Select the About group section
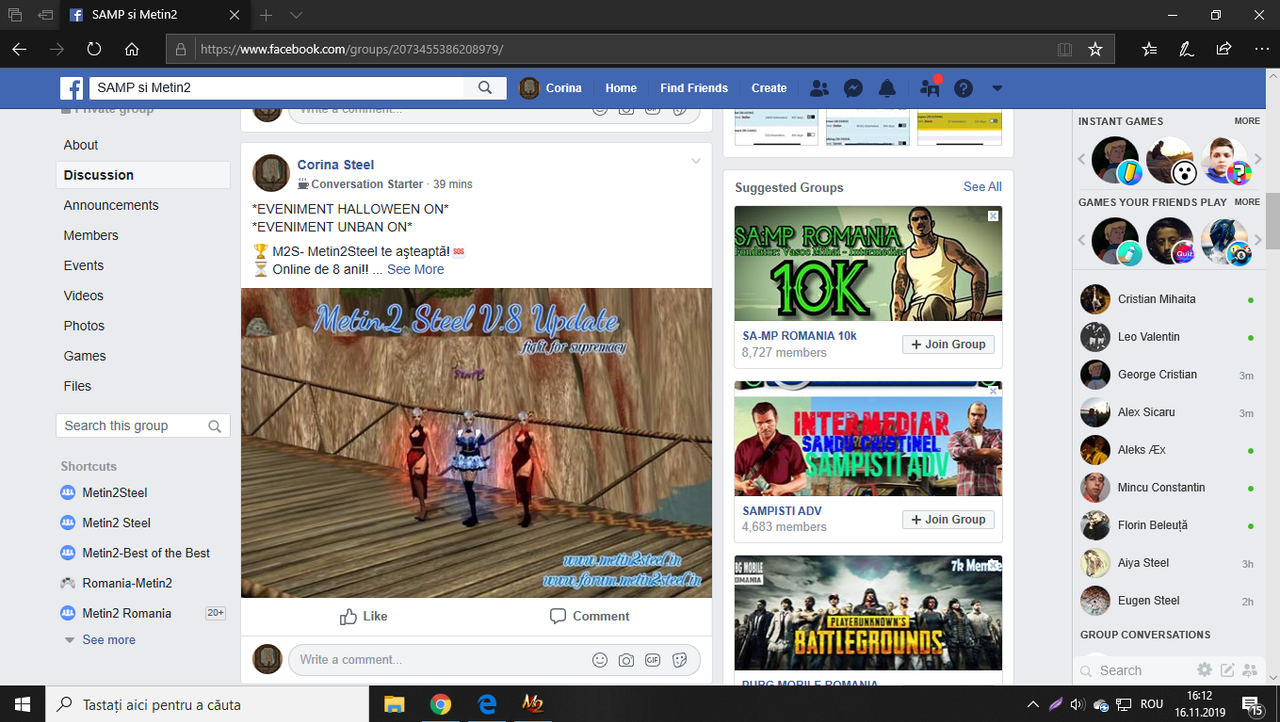The image size is (1280, 722). [x=81, y=145]
